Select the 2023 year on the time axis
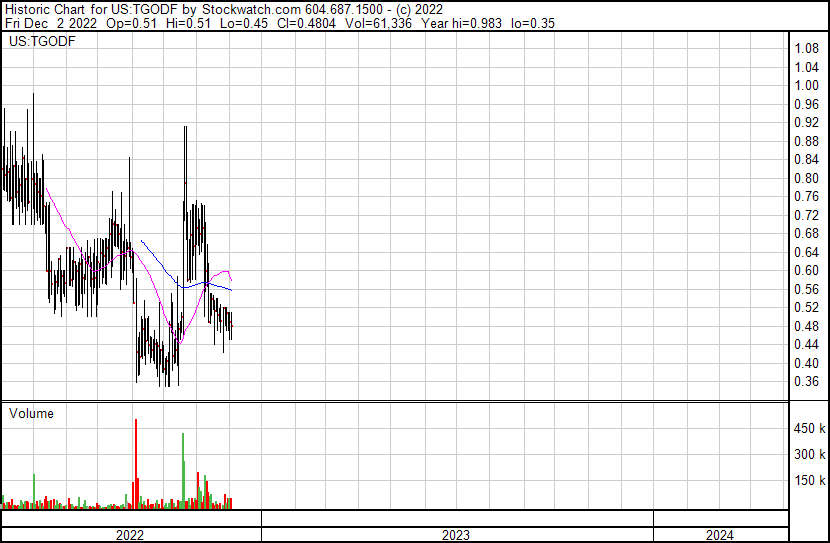 tap(456, 535)
